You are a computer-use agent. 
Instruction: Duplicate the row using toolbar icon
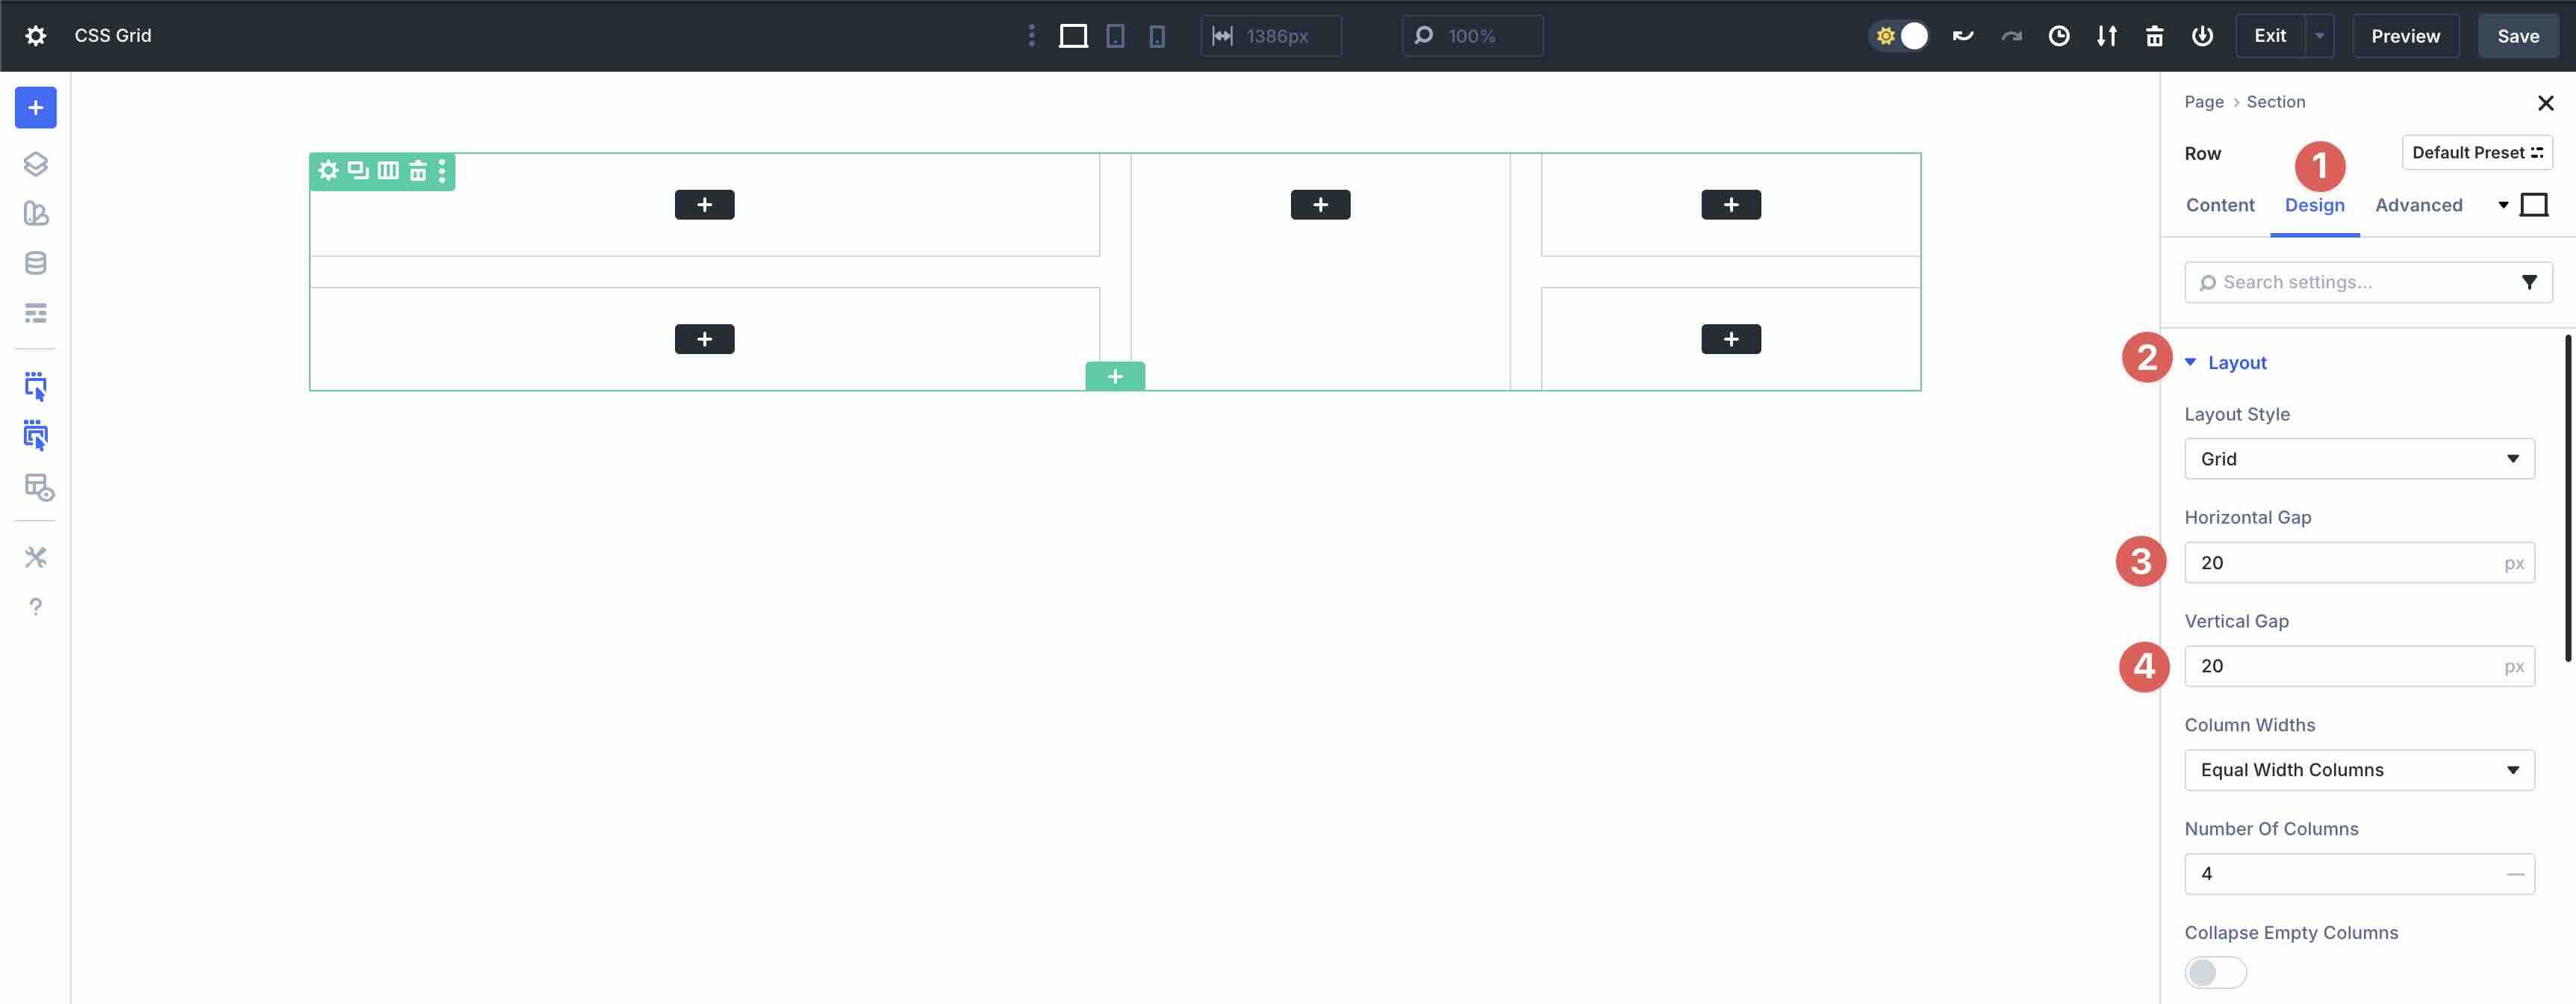pos(357,170)
